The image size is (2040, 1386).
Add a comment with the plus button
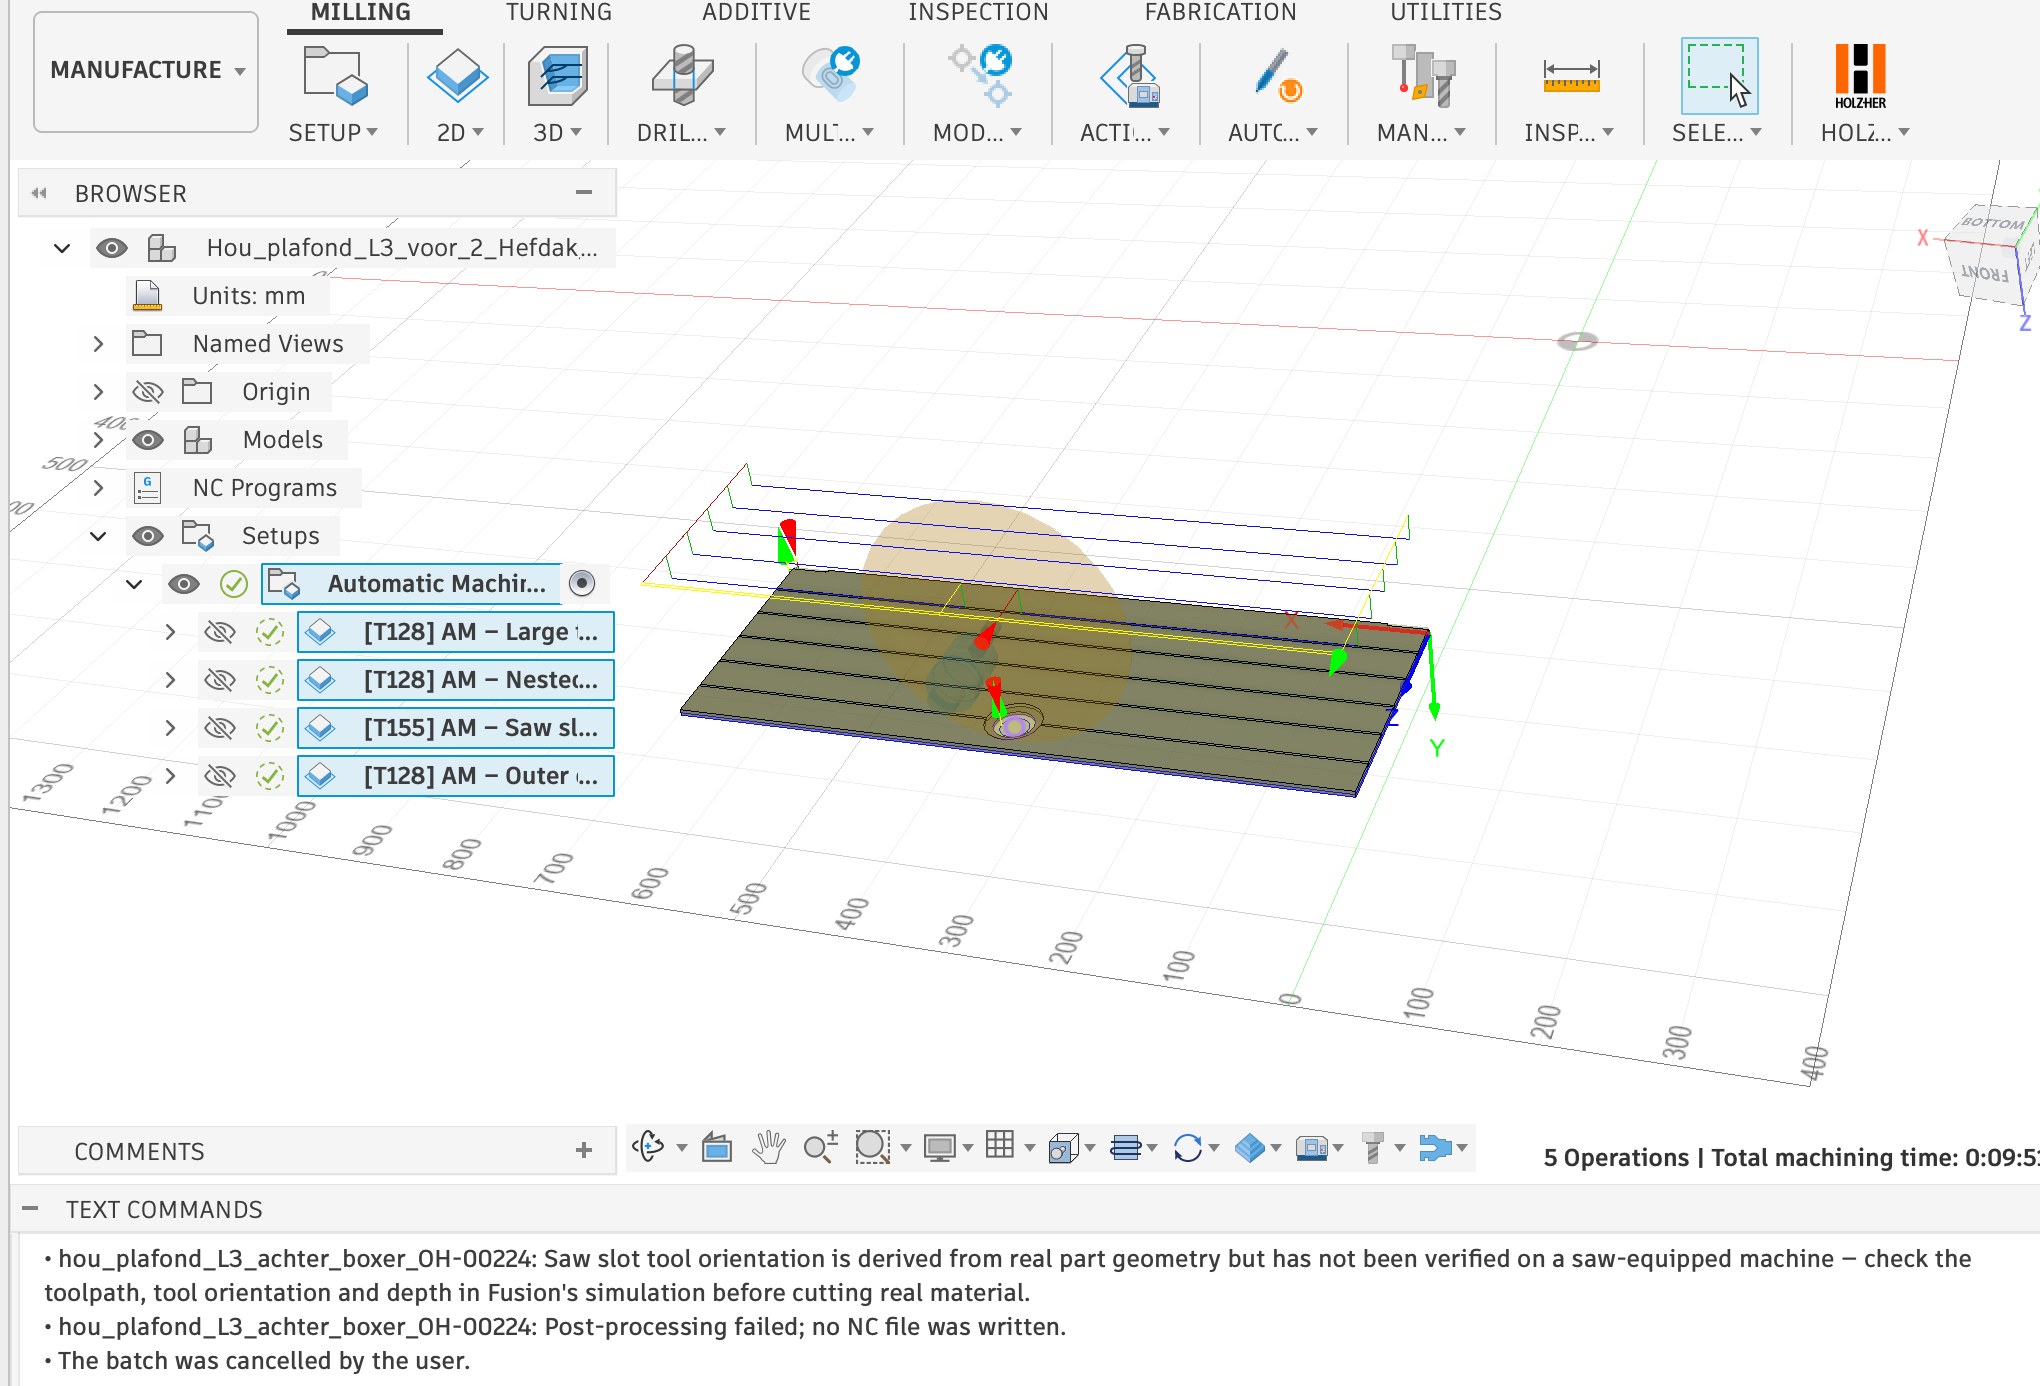(x=584, y=1150)
